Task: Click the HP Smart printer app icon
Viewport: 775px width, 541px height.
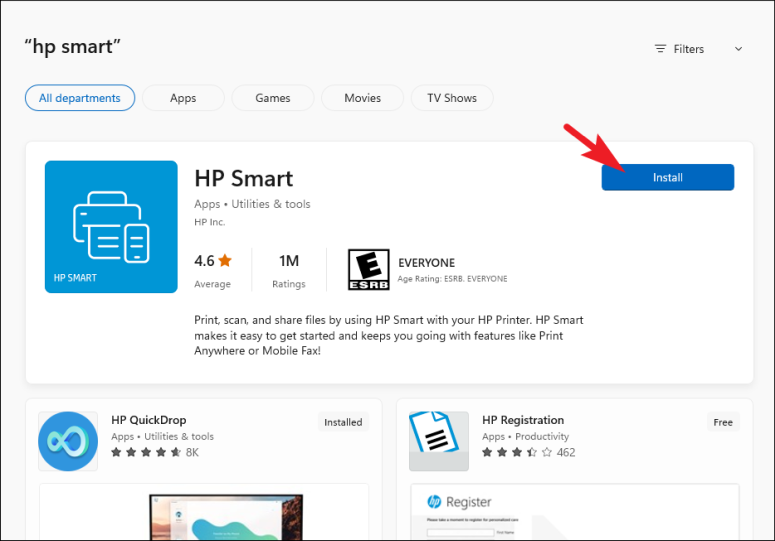Action: (111, 227)
